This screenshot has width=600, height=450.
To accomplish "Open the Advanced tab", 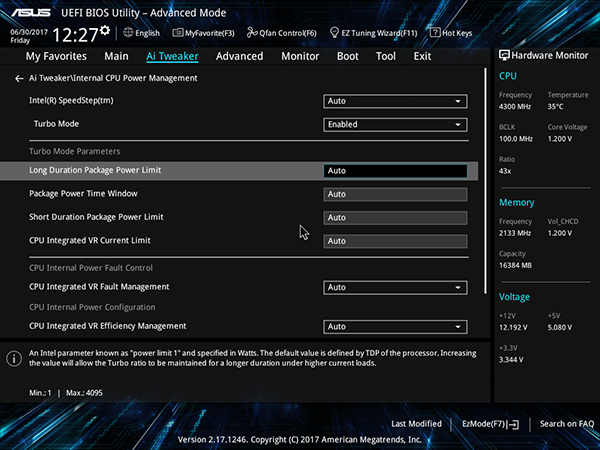I will click(x=240, y=56).
